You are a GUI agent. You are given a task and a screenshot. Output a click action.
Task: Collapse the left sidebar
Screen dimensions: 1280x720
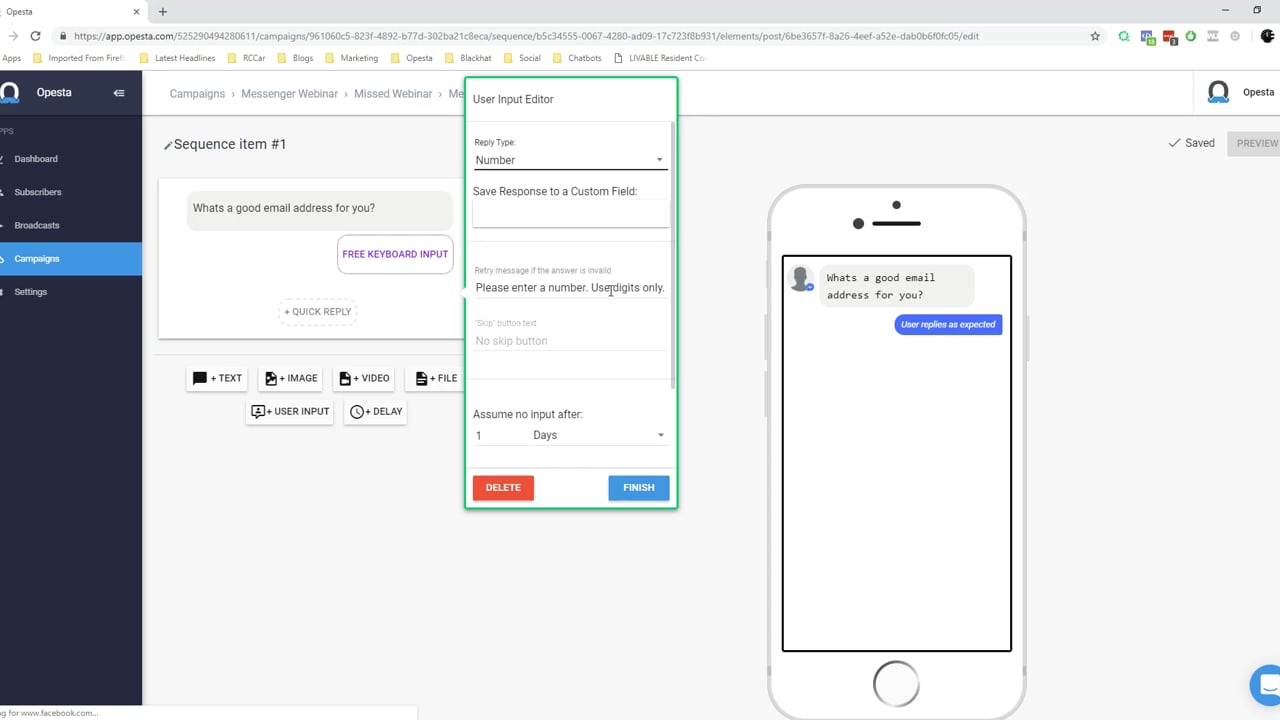click(x=119, y=92)
